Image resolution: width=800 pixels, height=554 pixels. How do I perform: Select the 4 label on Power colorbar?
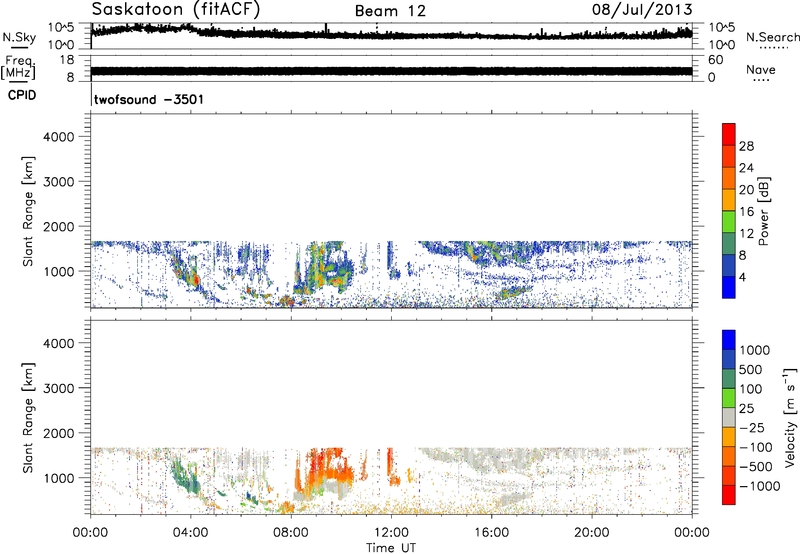[x=742, y=278]
